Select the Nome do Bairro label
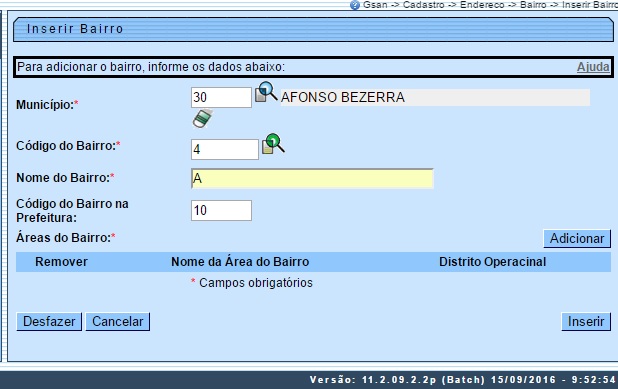 (65, 178)
